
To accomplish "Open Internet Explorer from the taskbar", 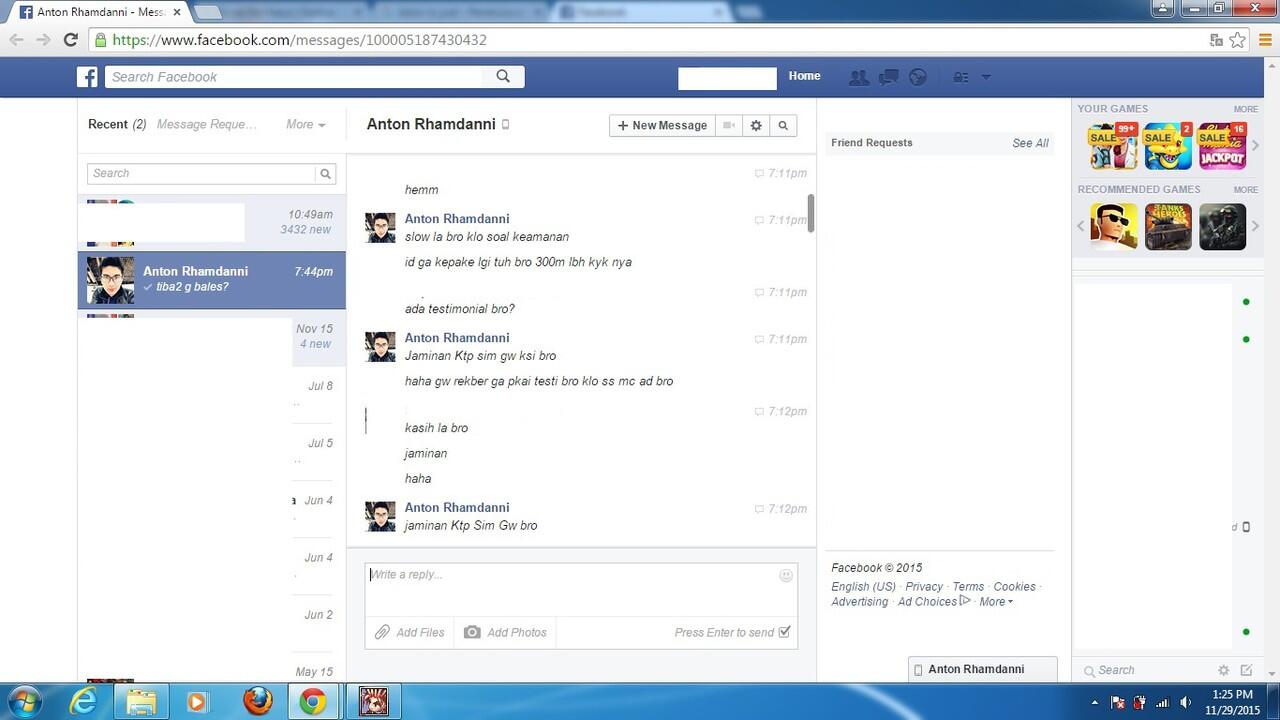I will 84,701.
